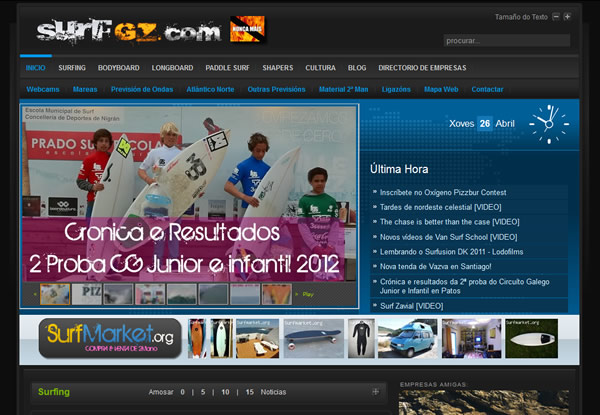Open the Cultura menu item

(320, 68)
